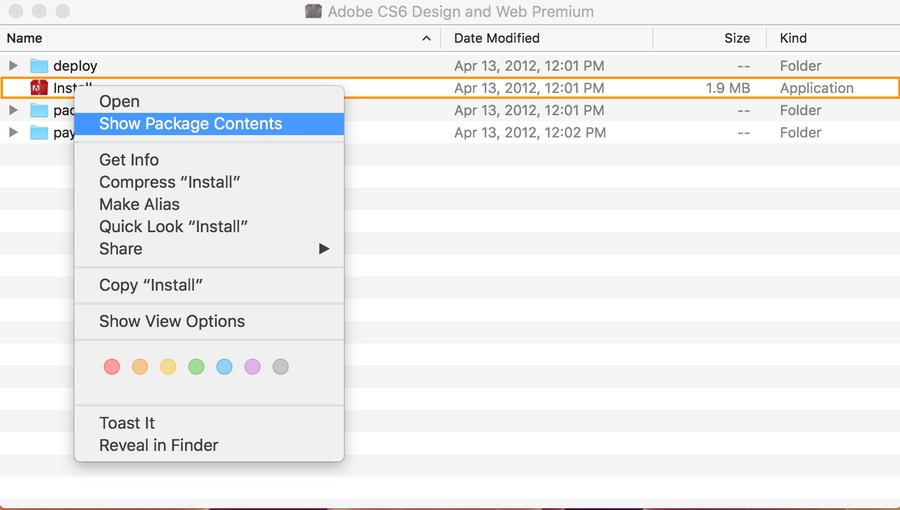Click the disk icon beside the window title
900x510 pixels.
[x=313, y=11]
